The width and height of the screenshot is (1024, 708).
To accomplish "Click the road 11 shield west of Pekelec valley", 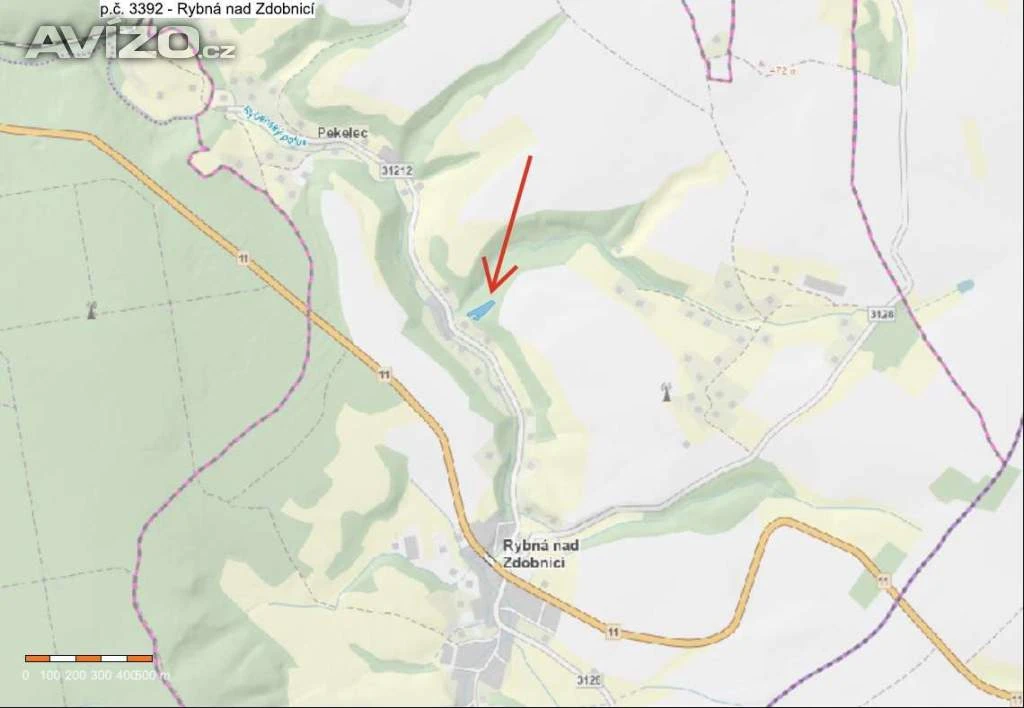I will 243,259.
